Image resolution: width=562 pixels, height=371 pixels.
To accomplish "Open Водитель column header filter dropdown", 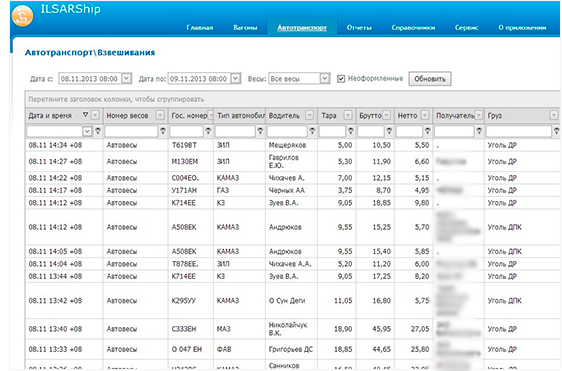I will [309, 115].
